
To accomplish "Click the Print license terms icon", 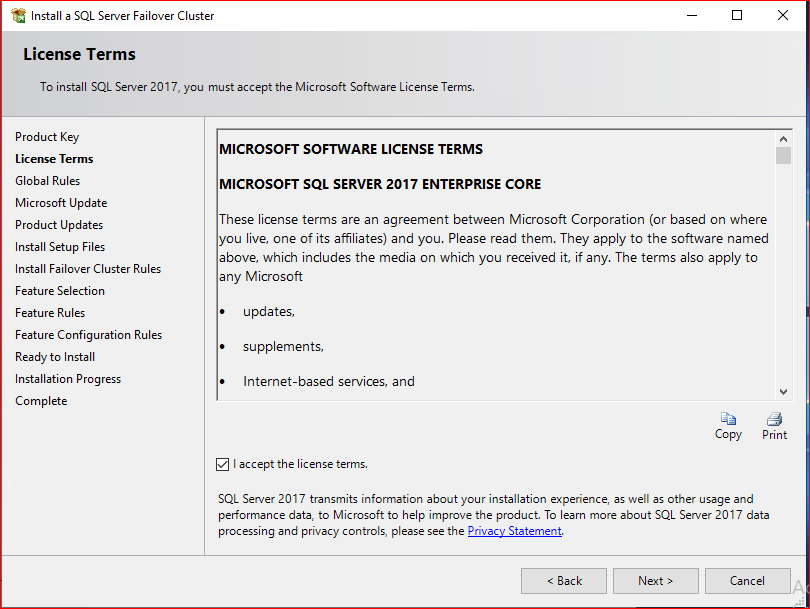I will coord(774,419).
